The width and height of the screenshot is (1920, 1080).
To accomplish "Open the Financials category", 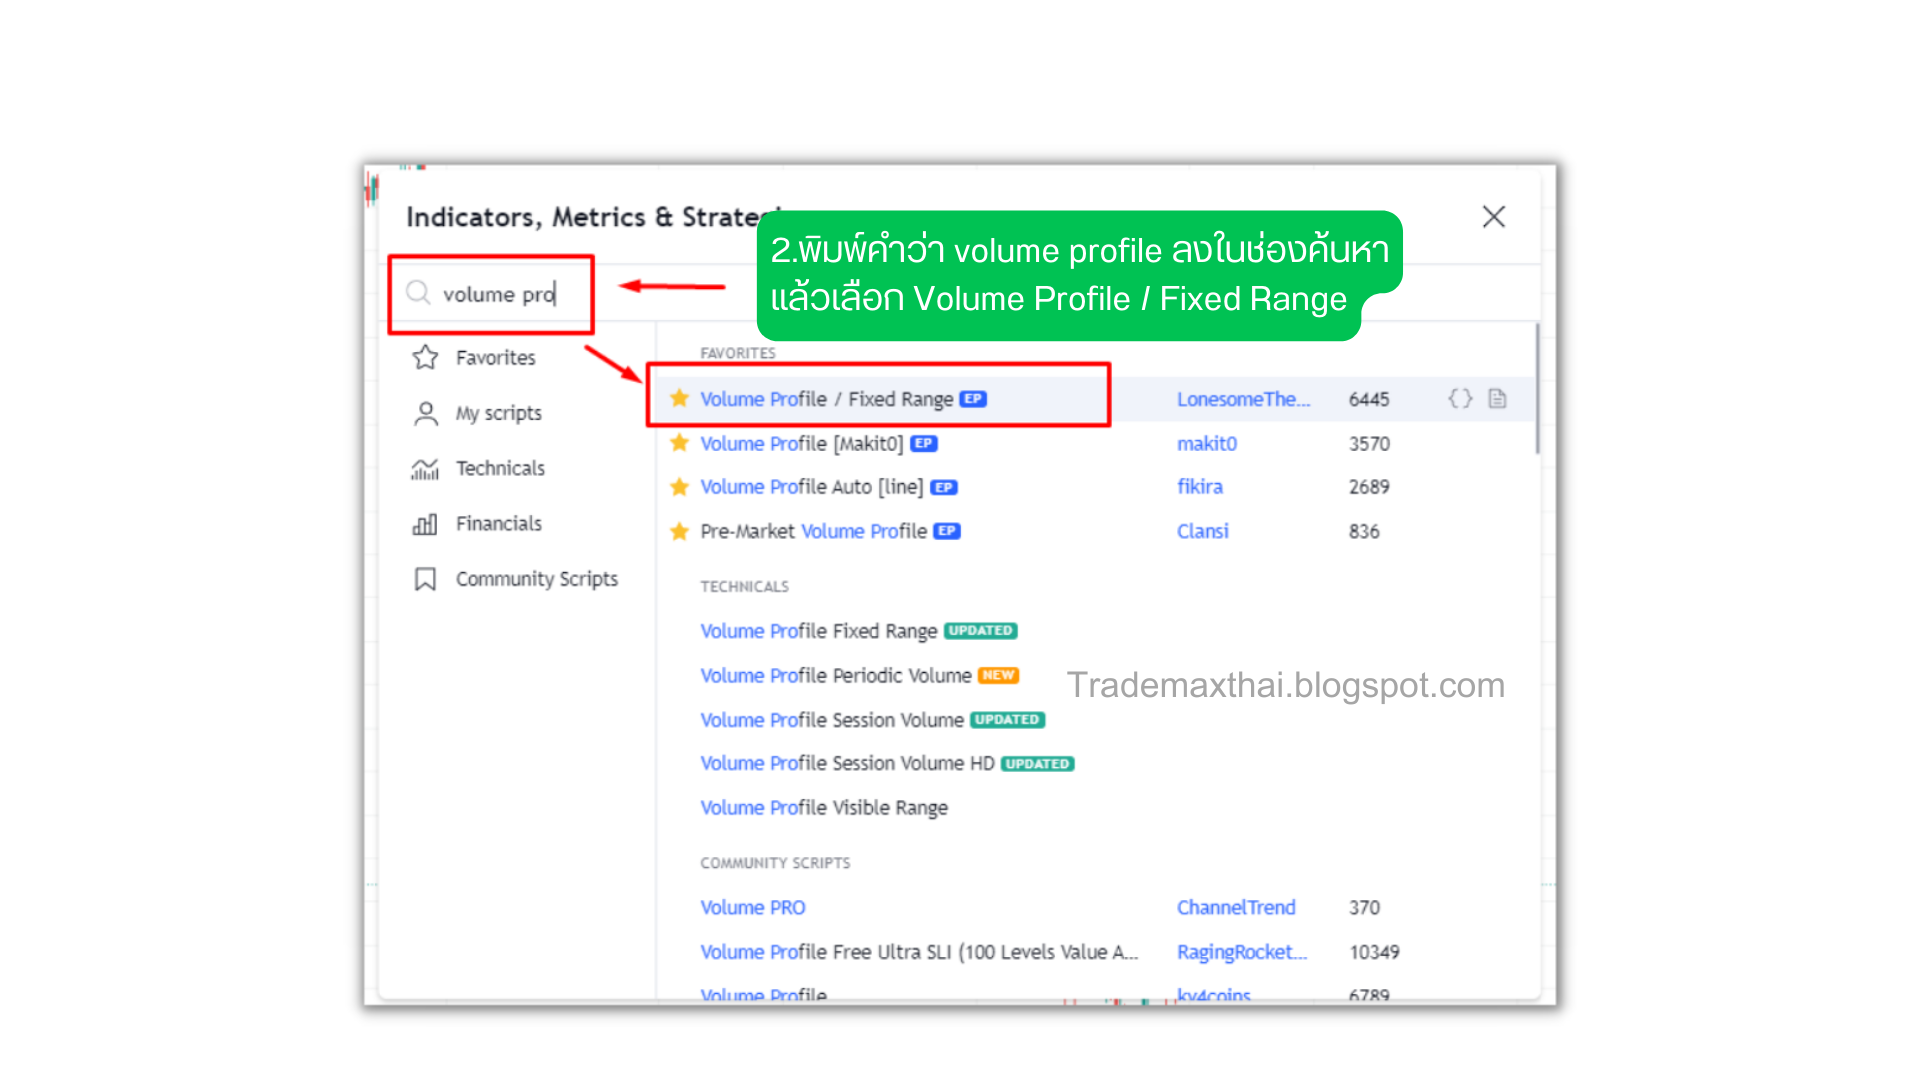I will 497,524.
